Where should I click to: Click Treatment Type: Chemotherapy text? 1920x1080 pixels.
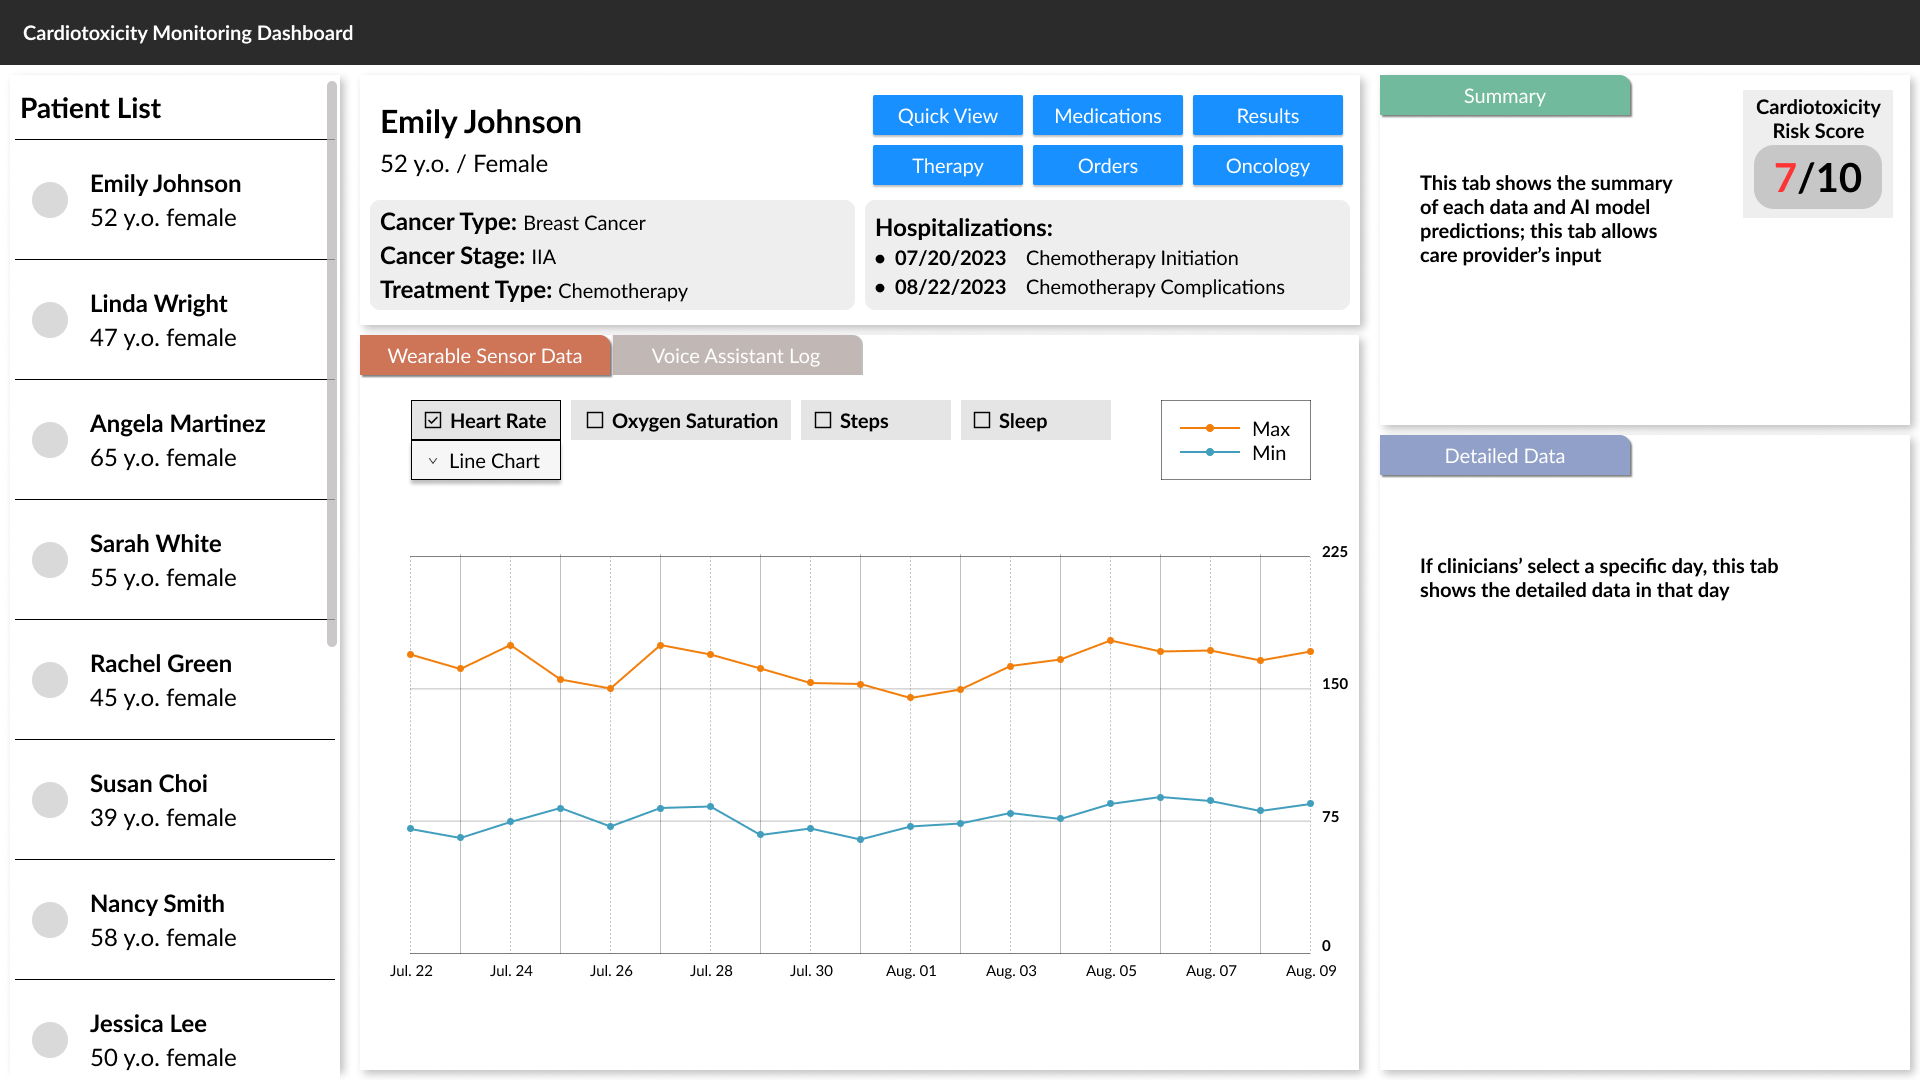click(x=534, y=291)
